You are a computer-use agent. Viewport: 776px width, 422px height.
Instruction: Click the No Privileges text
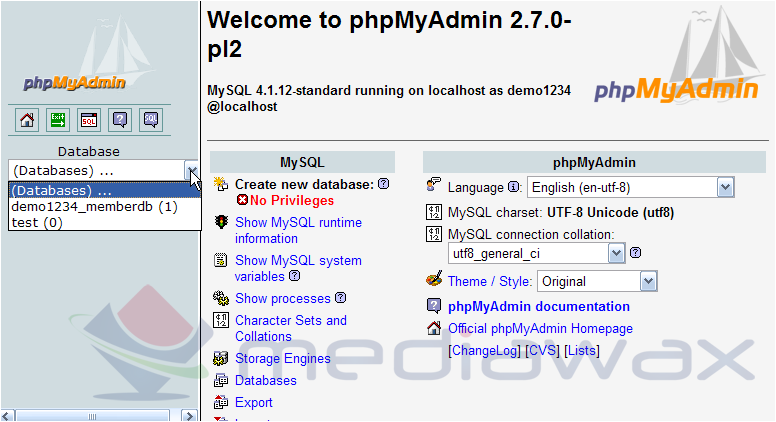tap(291, 200)
